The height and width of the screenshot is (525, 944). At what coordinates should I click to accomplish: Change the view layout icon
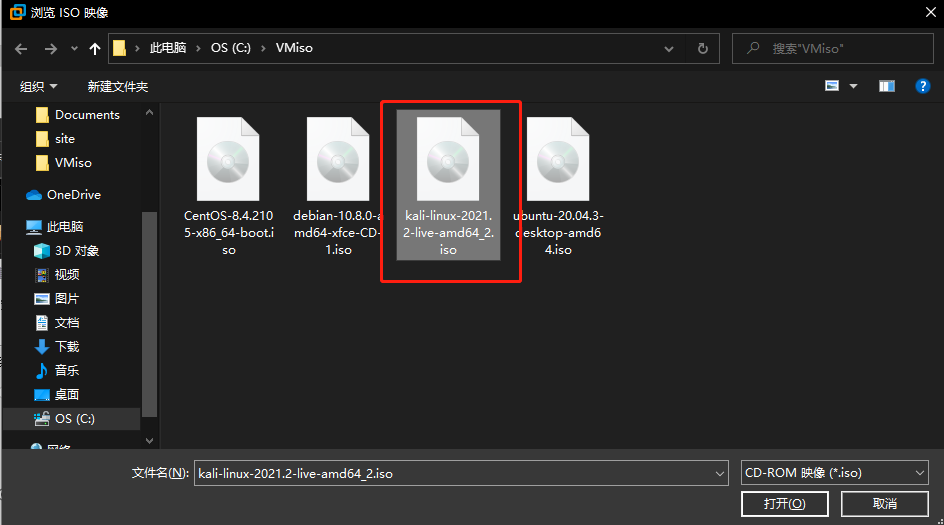[832, 86]
